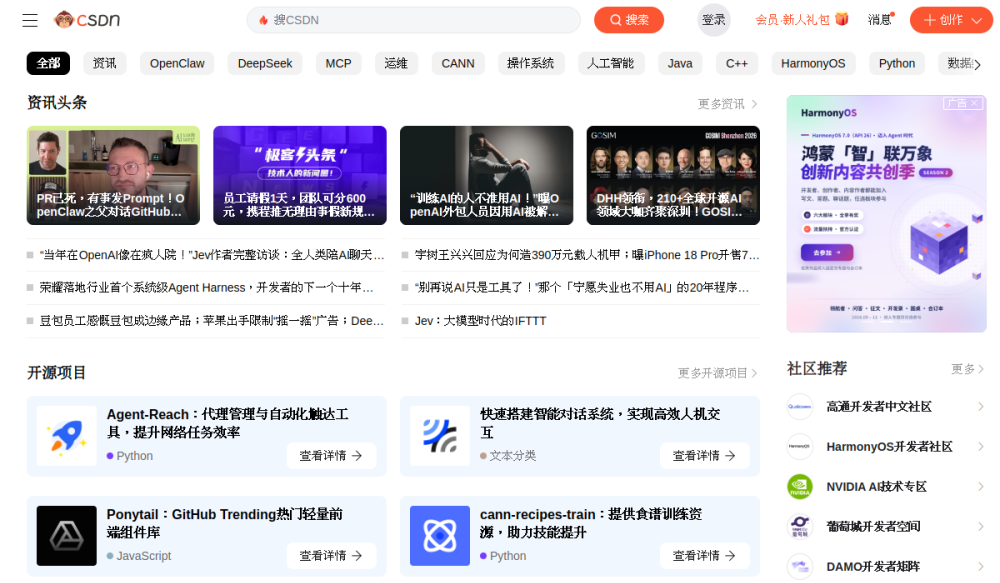Open the 操作系统 tab
Screen dimensions: 1000x583
coord(531,63)
